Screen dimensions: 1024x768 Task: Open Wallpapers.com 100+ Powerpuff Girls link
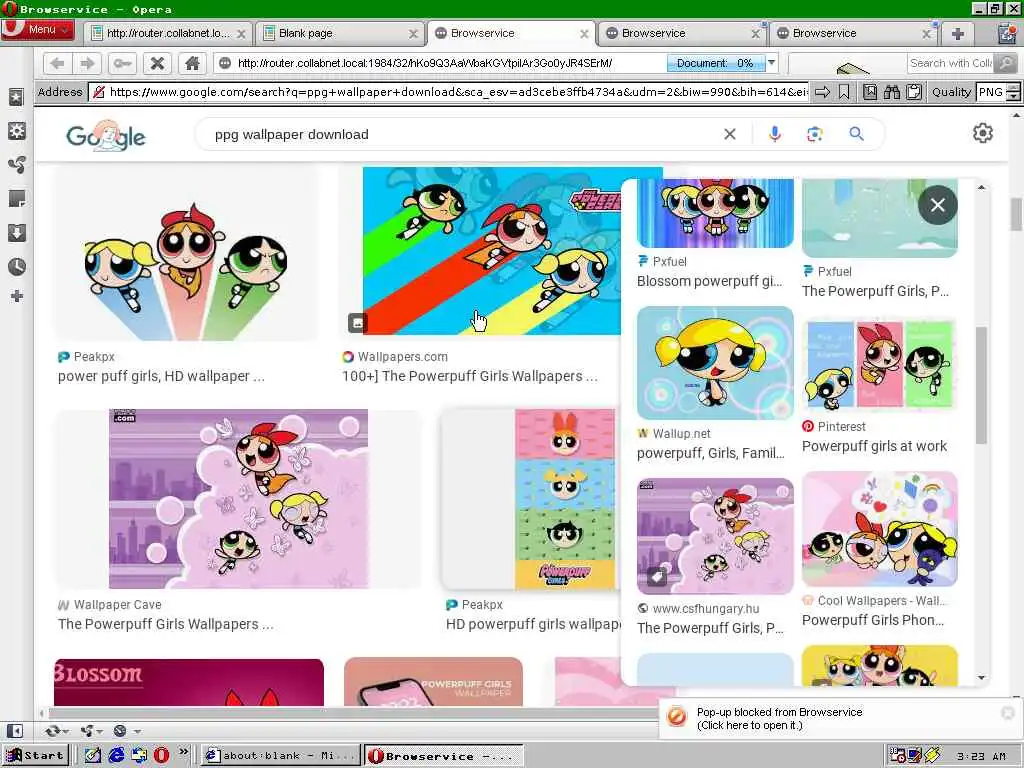[470, 376]
